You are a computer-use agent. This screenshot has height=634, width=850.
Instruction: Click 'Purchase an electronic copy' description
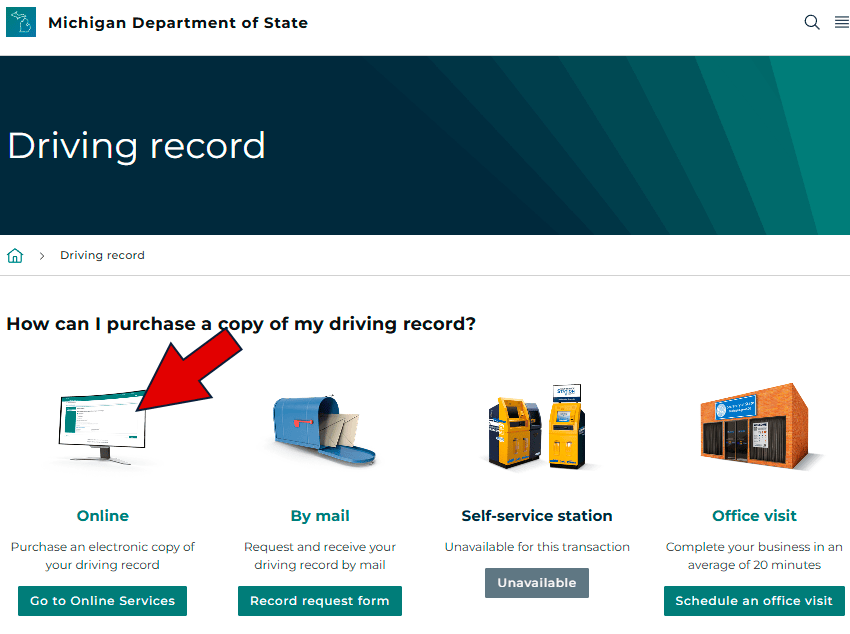point(102,555)
